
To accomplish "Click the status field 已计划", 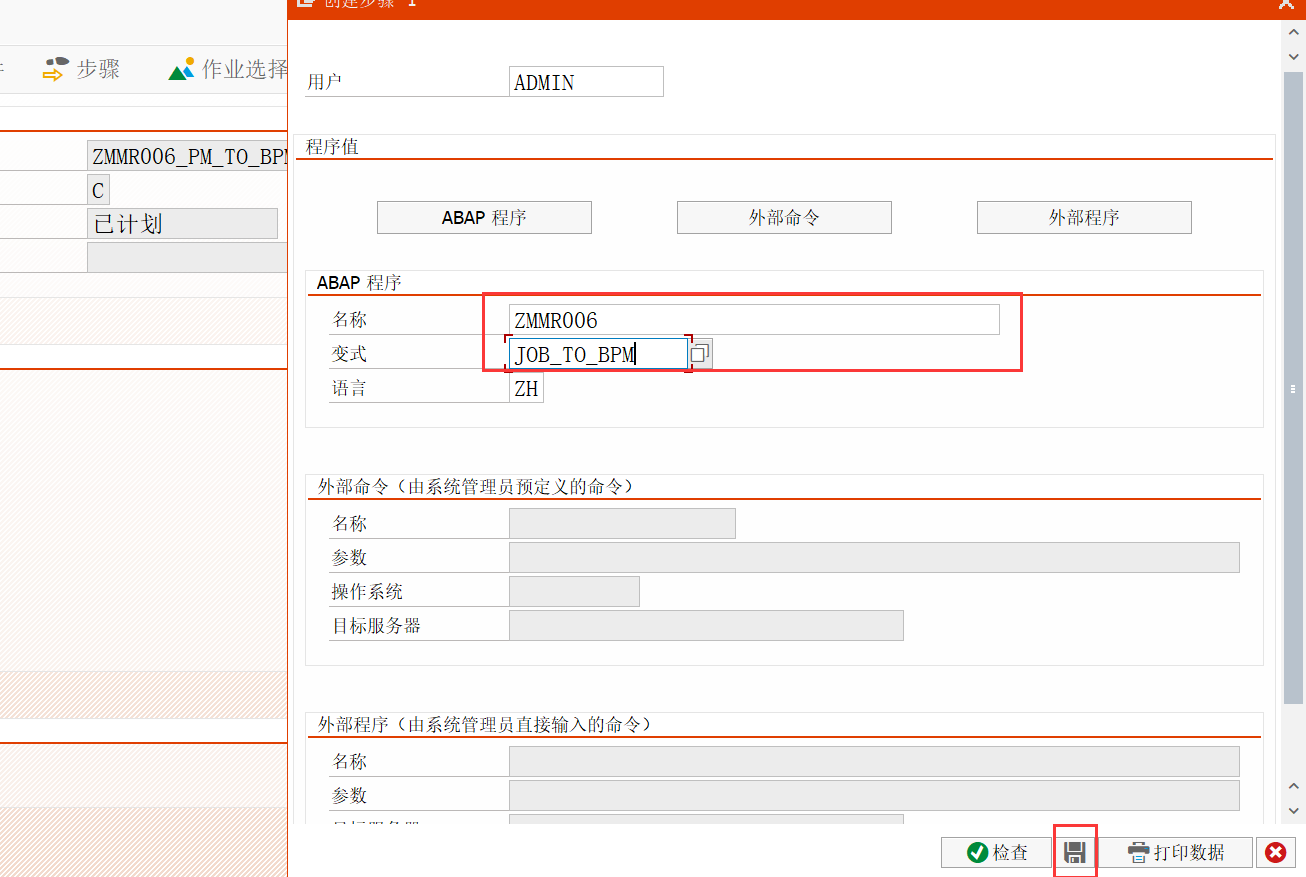I will click(182, 224).
